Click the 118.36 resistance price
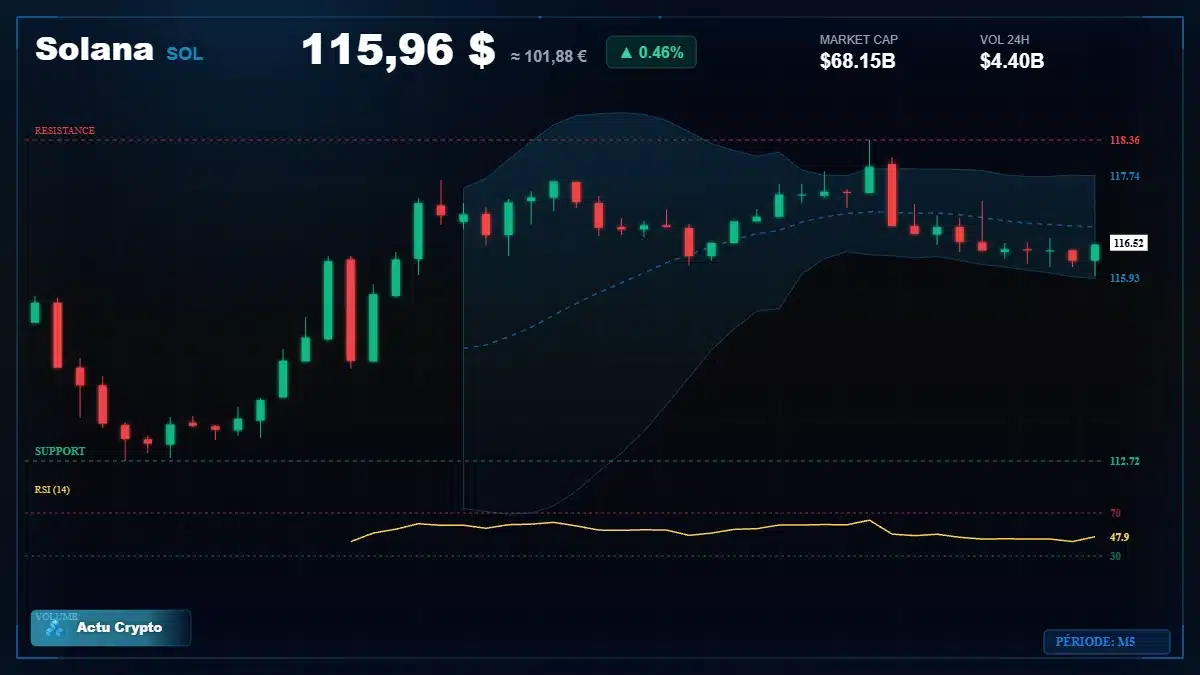Image resolution: width=1200 pixels, height=675 pixels. (1125, 140)
